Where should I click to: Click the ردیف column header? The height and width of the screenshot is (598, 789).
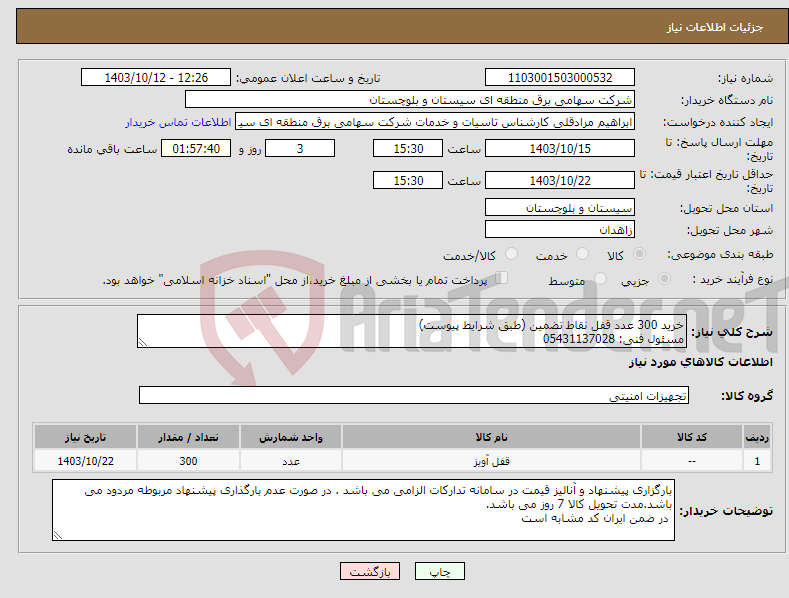[x=757, y=437]
